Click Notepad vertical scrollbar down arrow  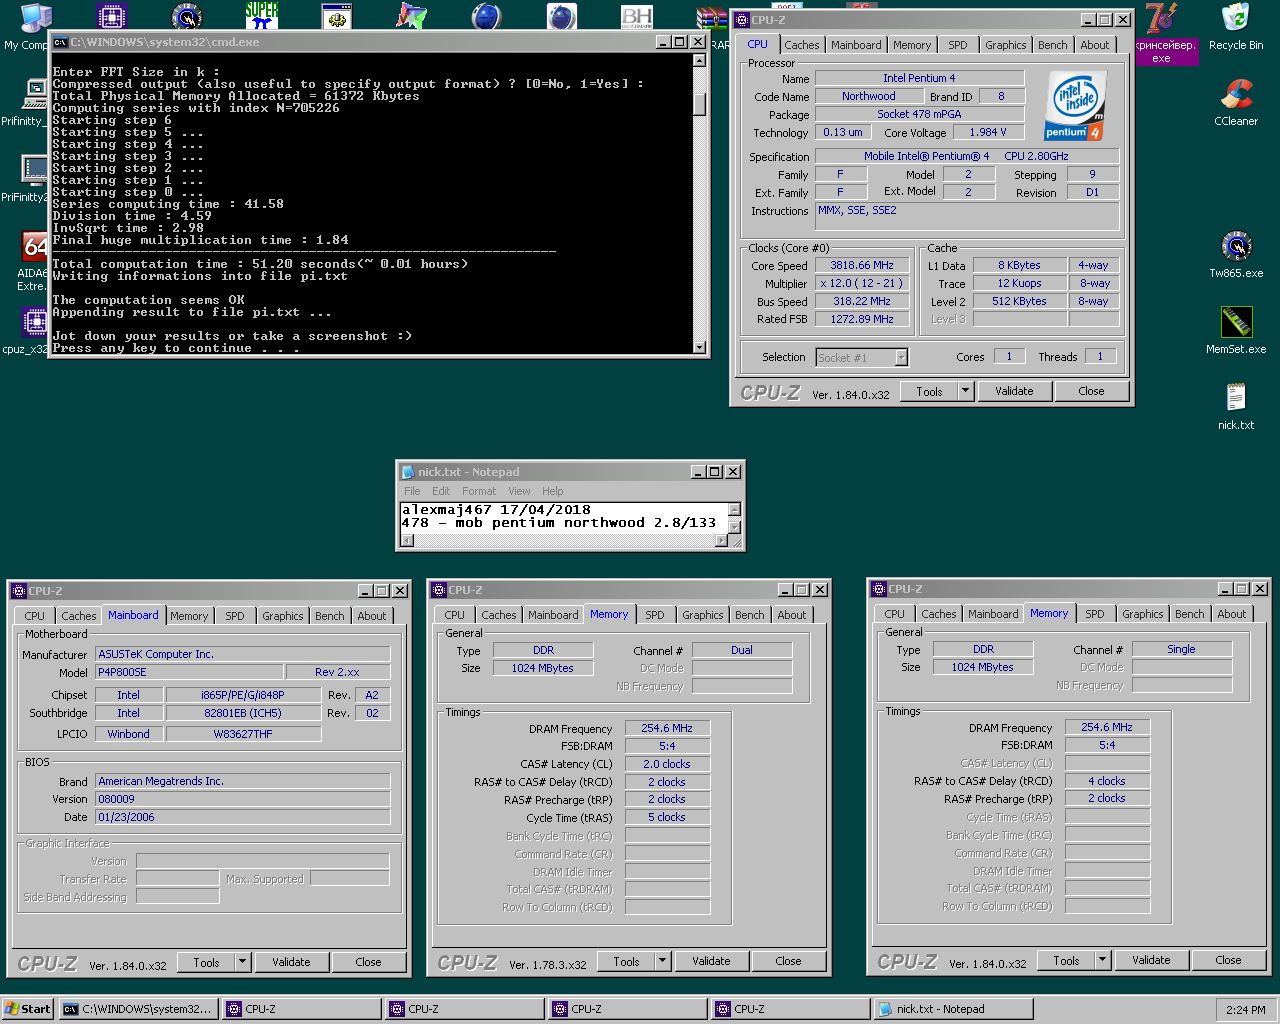[x=735, y=526]
